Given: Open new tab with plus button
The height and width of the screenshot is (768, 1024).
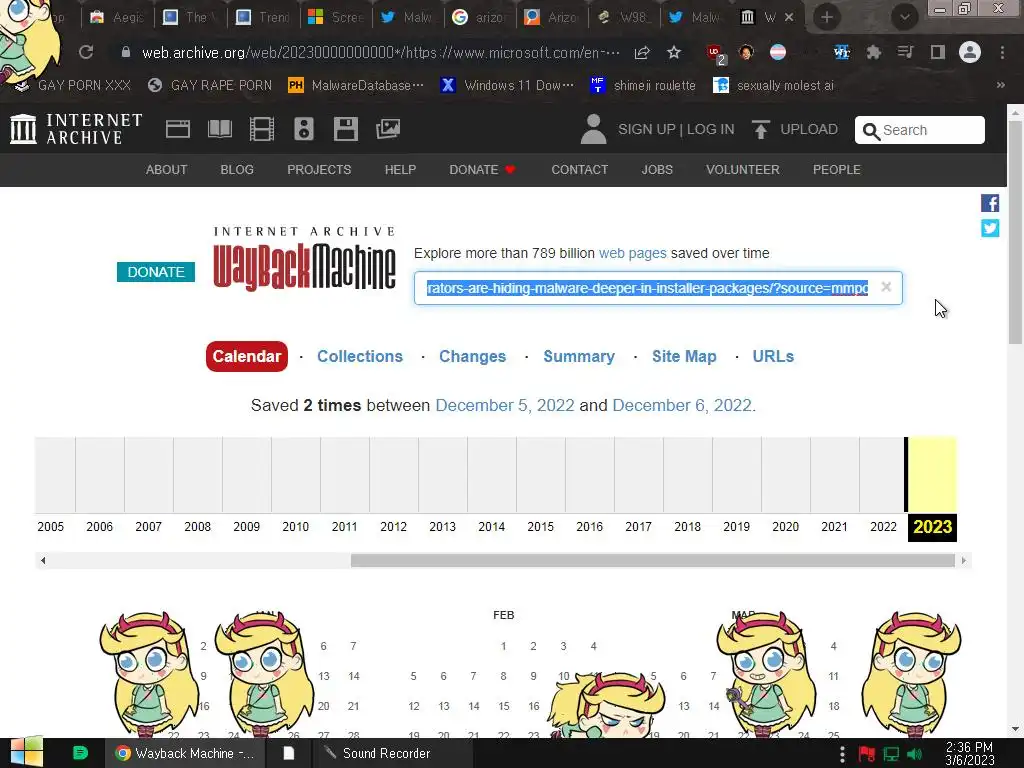Looking at the screenshot, I should click(827, 17).
